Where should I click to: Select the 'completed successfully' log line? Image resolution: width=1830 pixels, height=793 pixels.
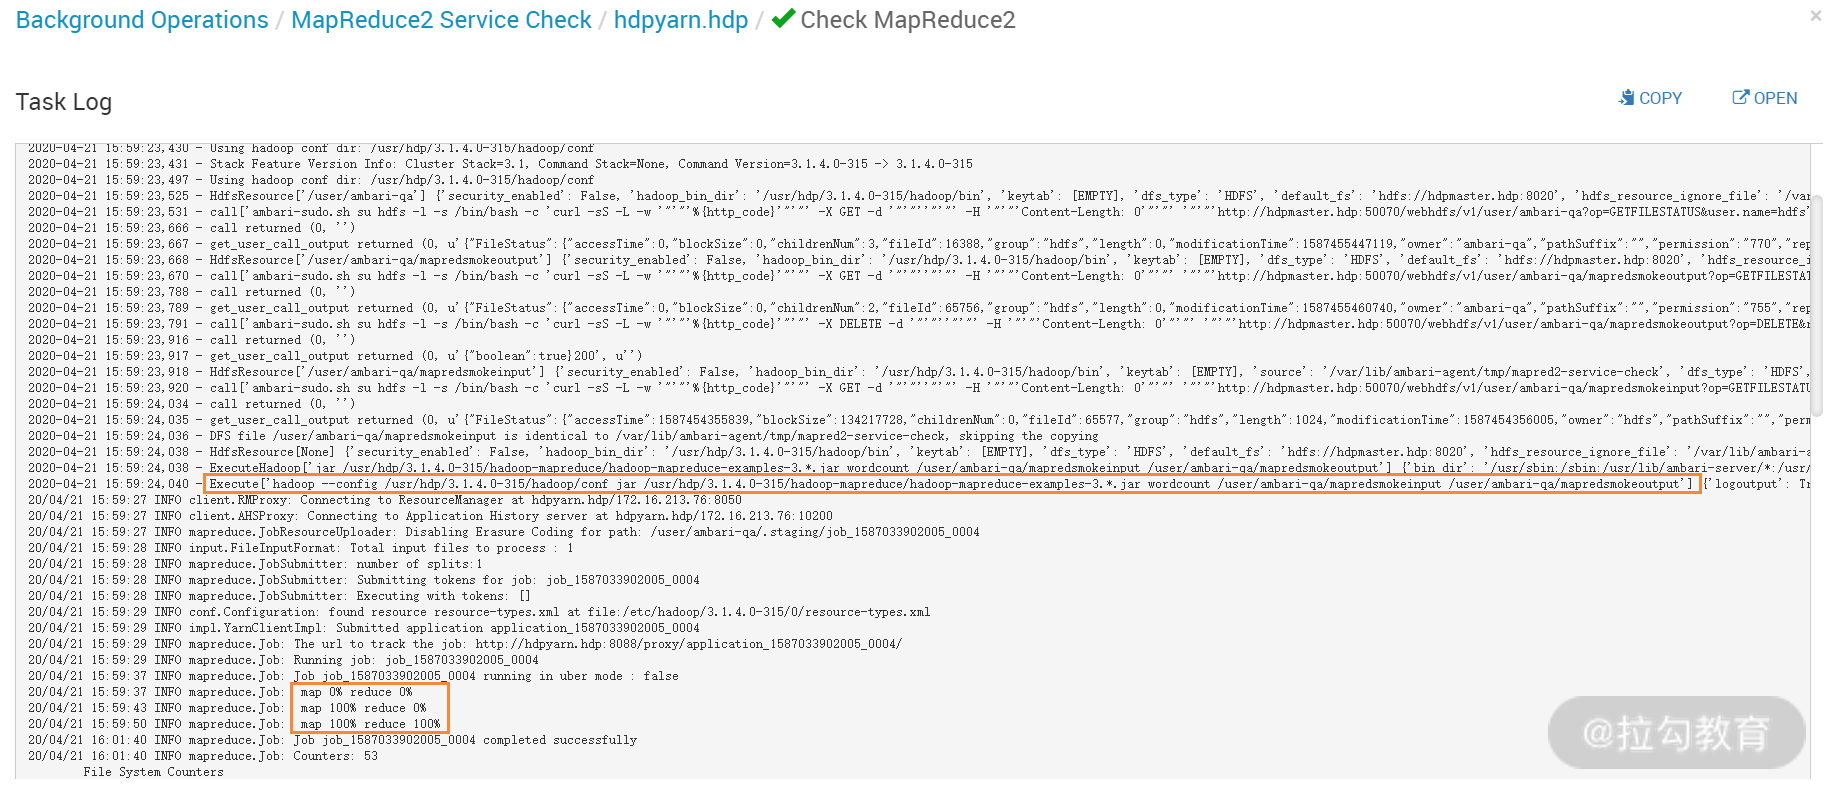coord(332,740)
